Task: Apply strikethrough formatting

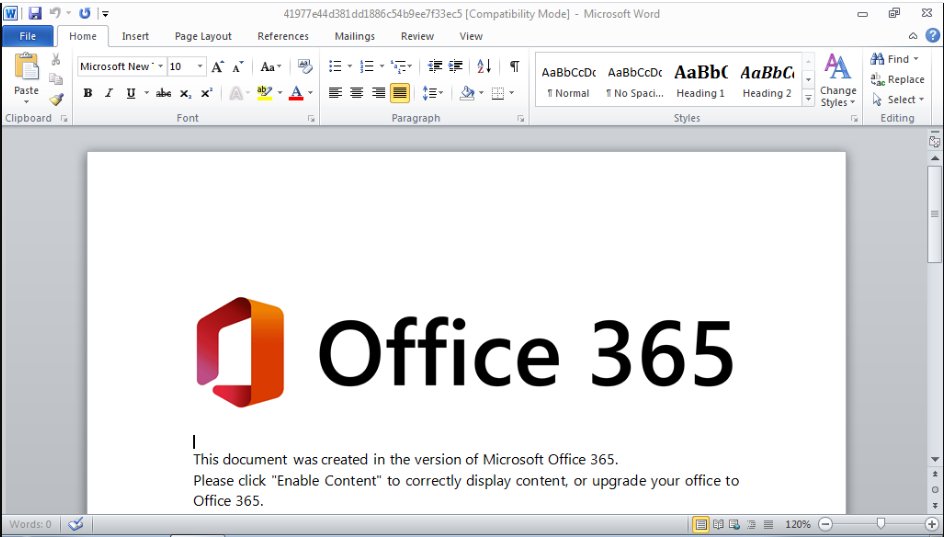Action: (163, 93)
